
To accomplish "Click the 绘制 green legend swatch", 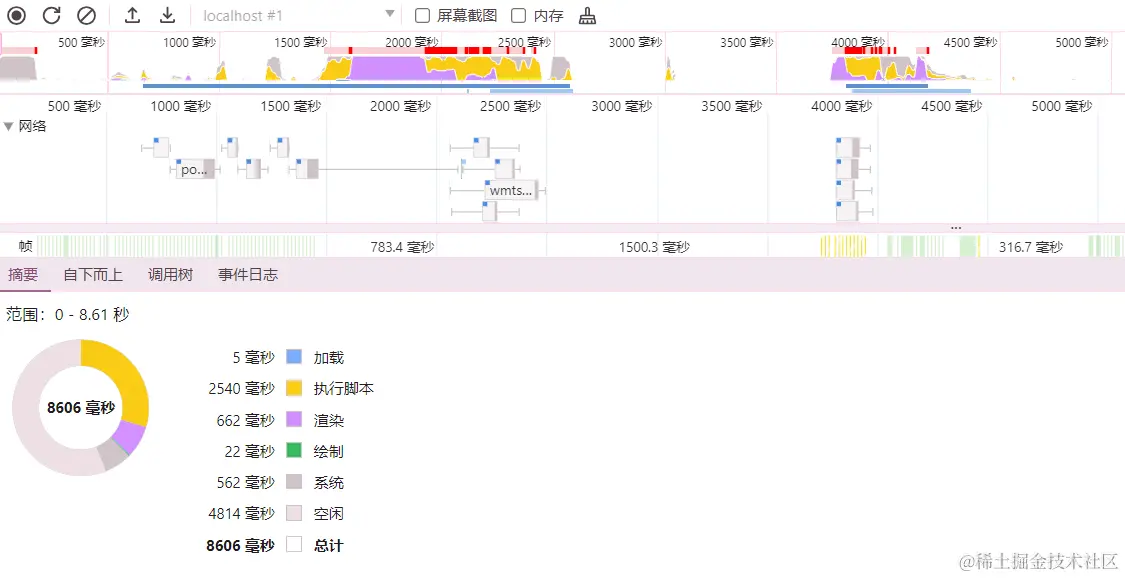I will click(x=294, y=451).
